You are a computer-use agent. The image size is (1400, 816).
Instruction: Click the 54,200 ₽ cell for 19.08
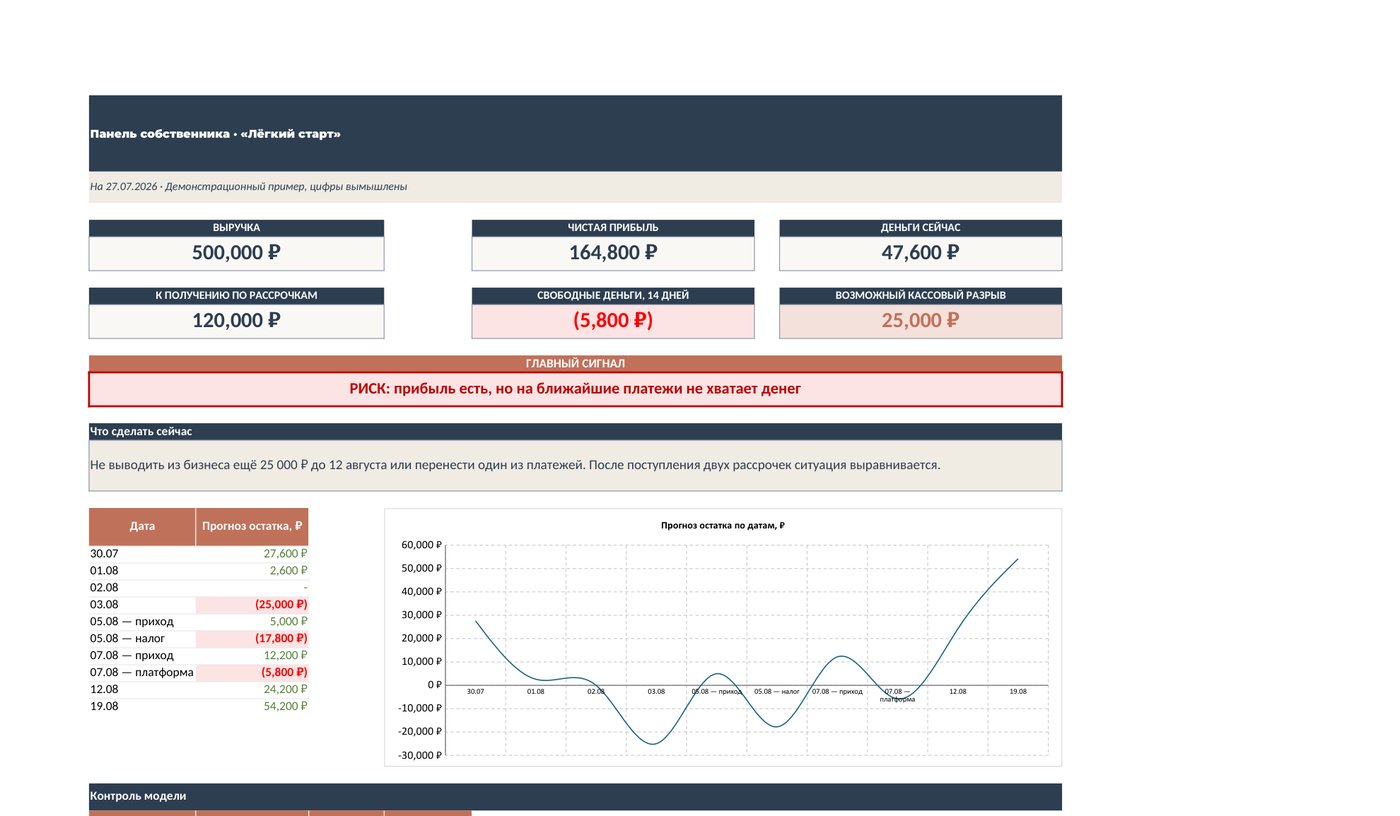tap(252, 707)
